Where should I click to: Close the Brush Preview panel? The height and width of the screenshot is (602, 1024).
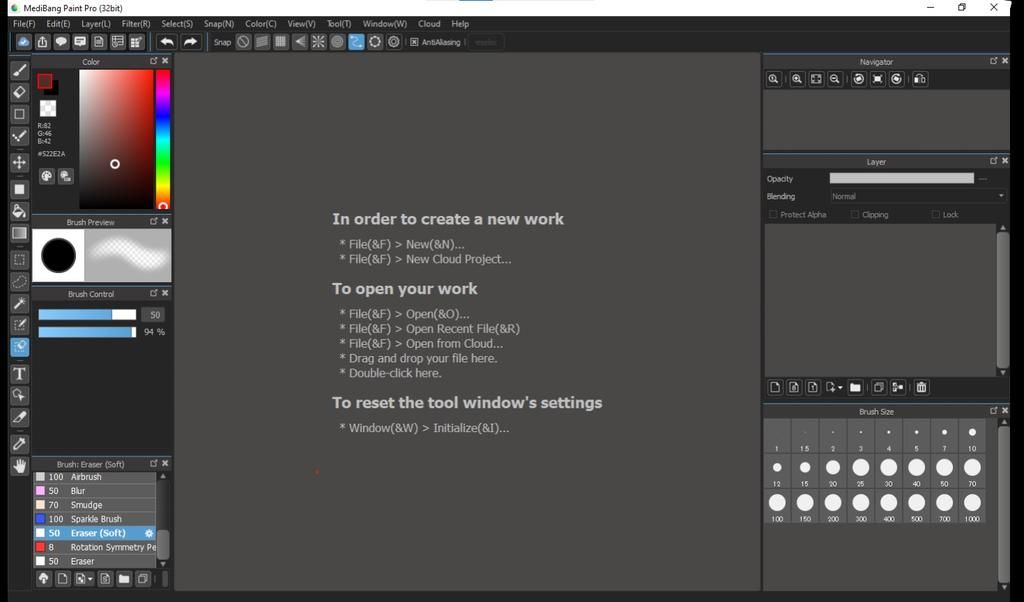coord(165,221)
